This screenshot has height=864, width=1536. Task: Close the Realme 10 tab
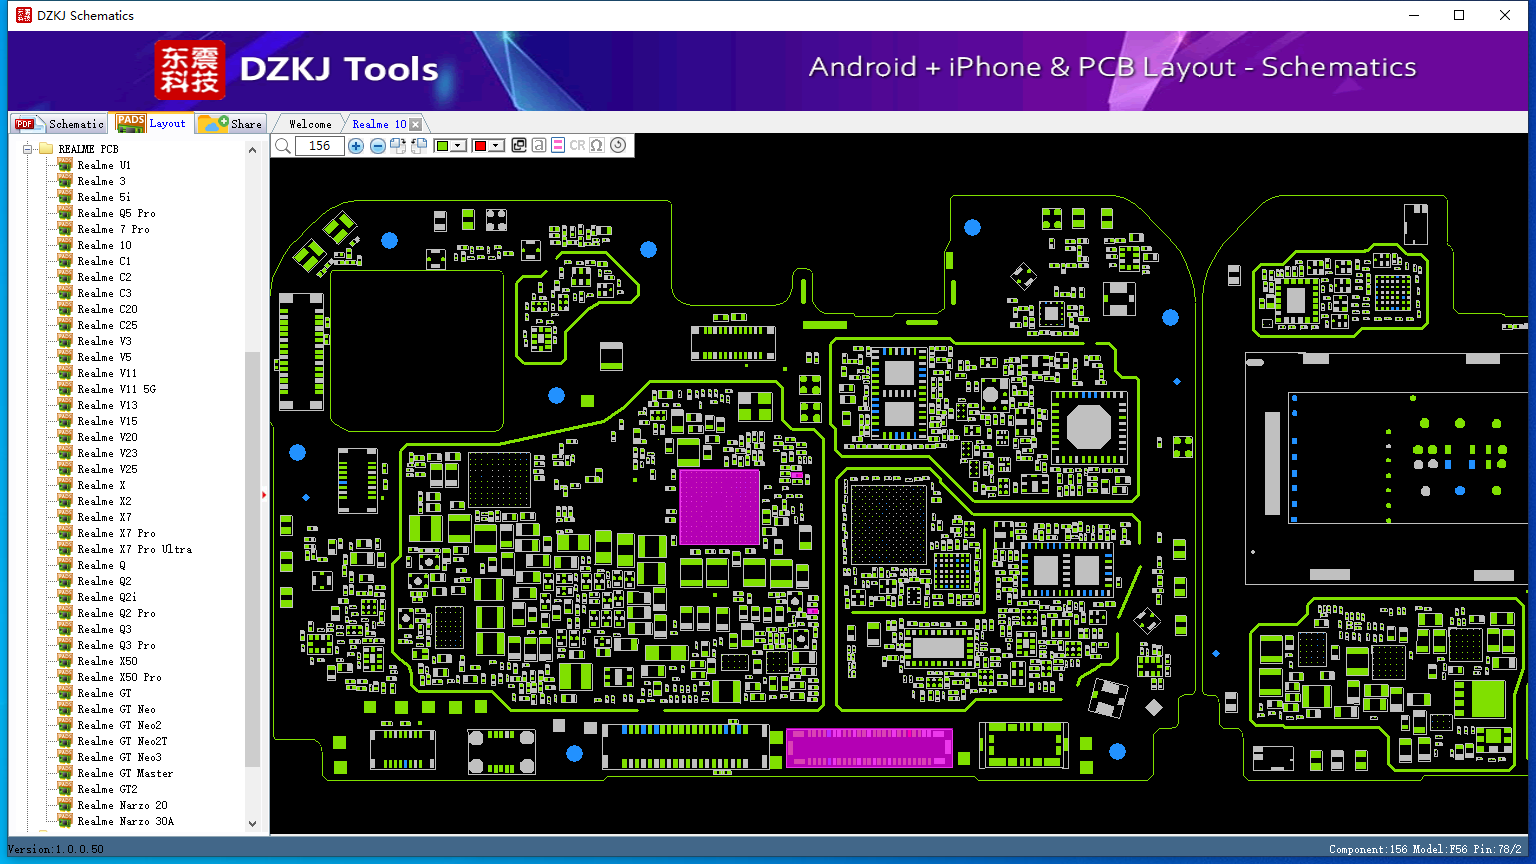pyautogui.click(x=416, y=124)
